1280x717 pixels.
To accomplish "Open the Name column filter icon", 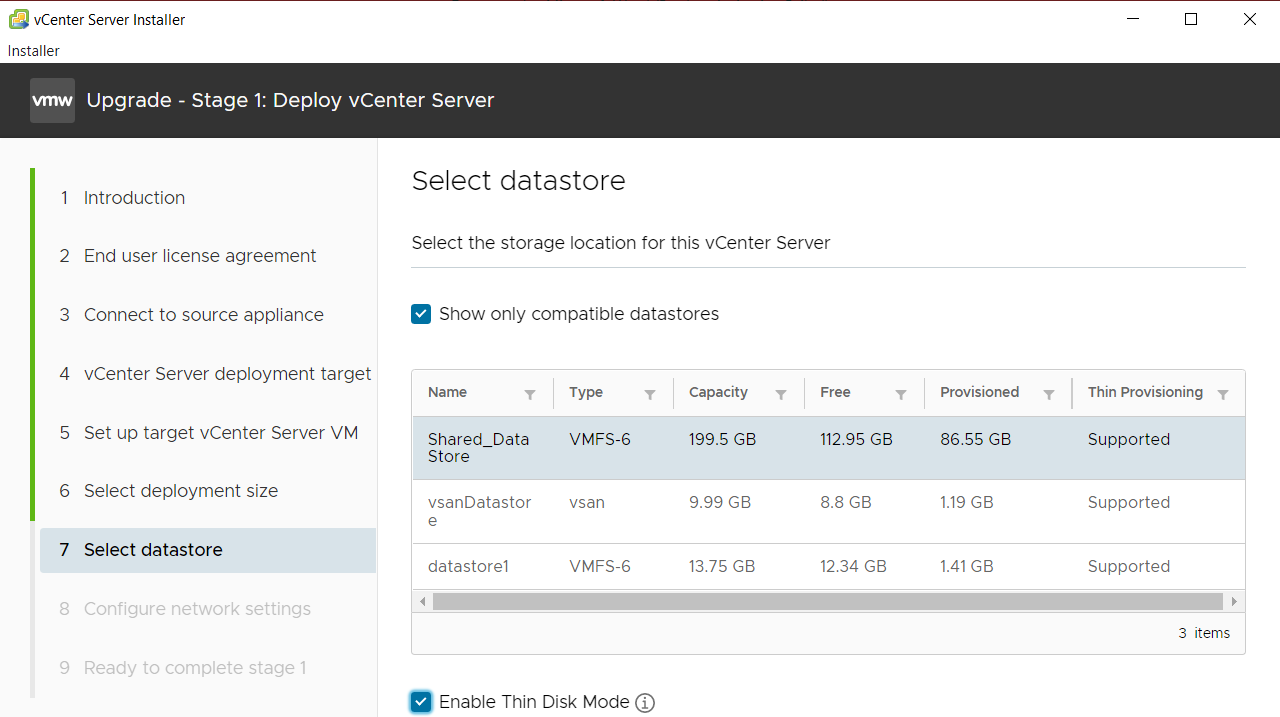I will tap(530, 395).
